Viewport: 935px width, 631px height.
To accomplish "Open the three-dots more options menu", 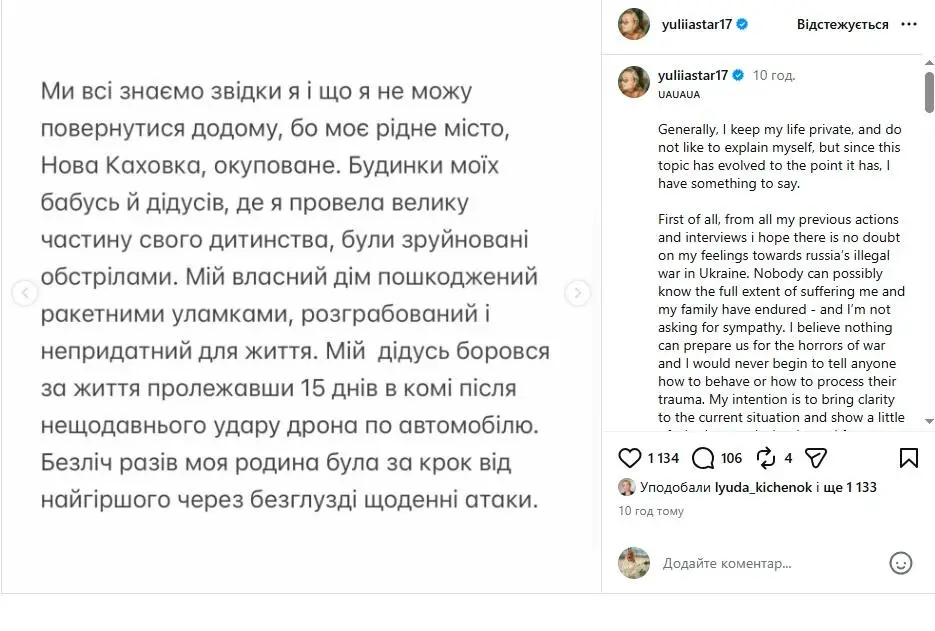I will (x=909, y=24).
